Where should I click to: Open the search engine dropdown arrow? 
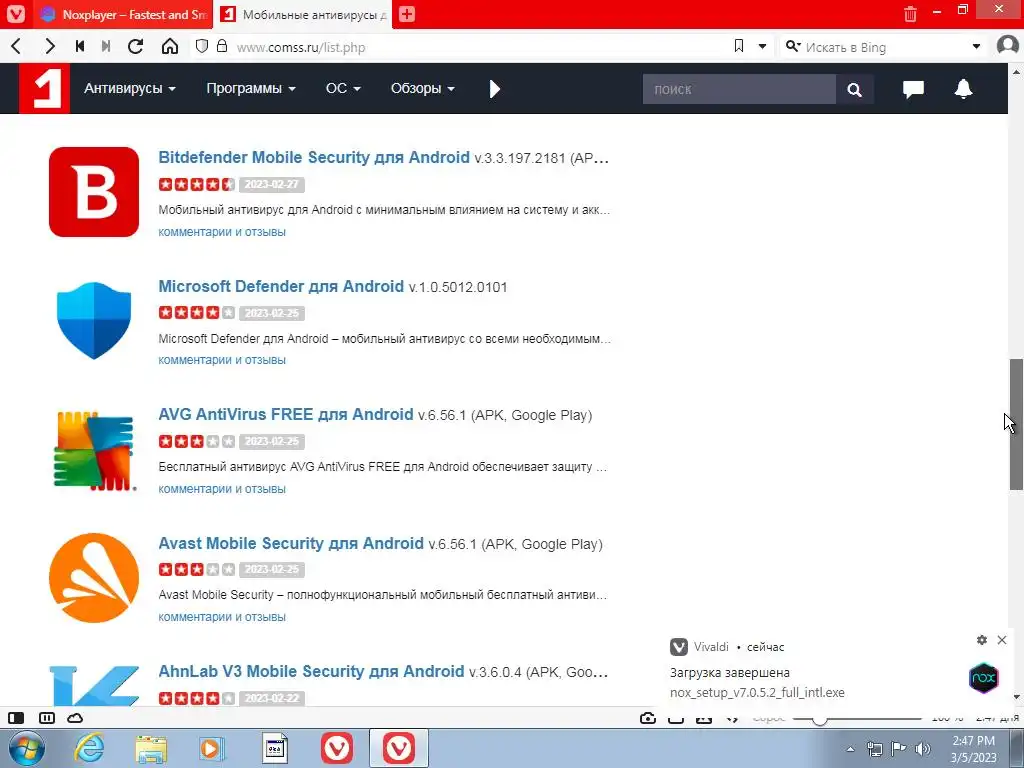[976, 46]
